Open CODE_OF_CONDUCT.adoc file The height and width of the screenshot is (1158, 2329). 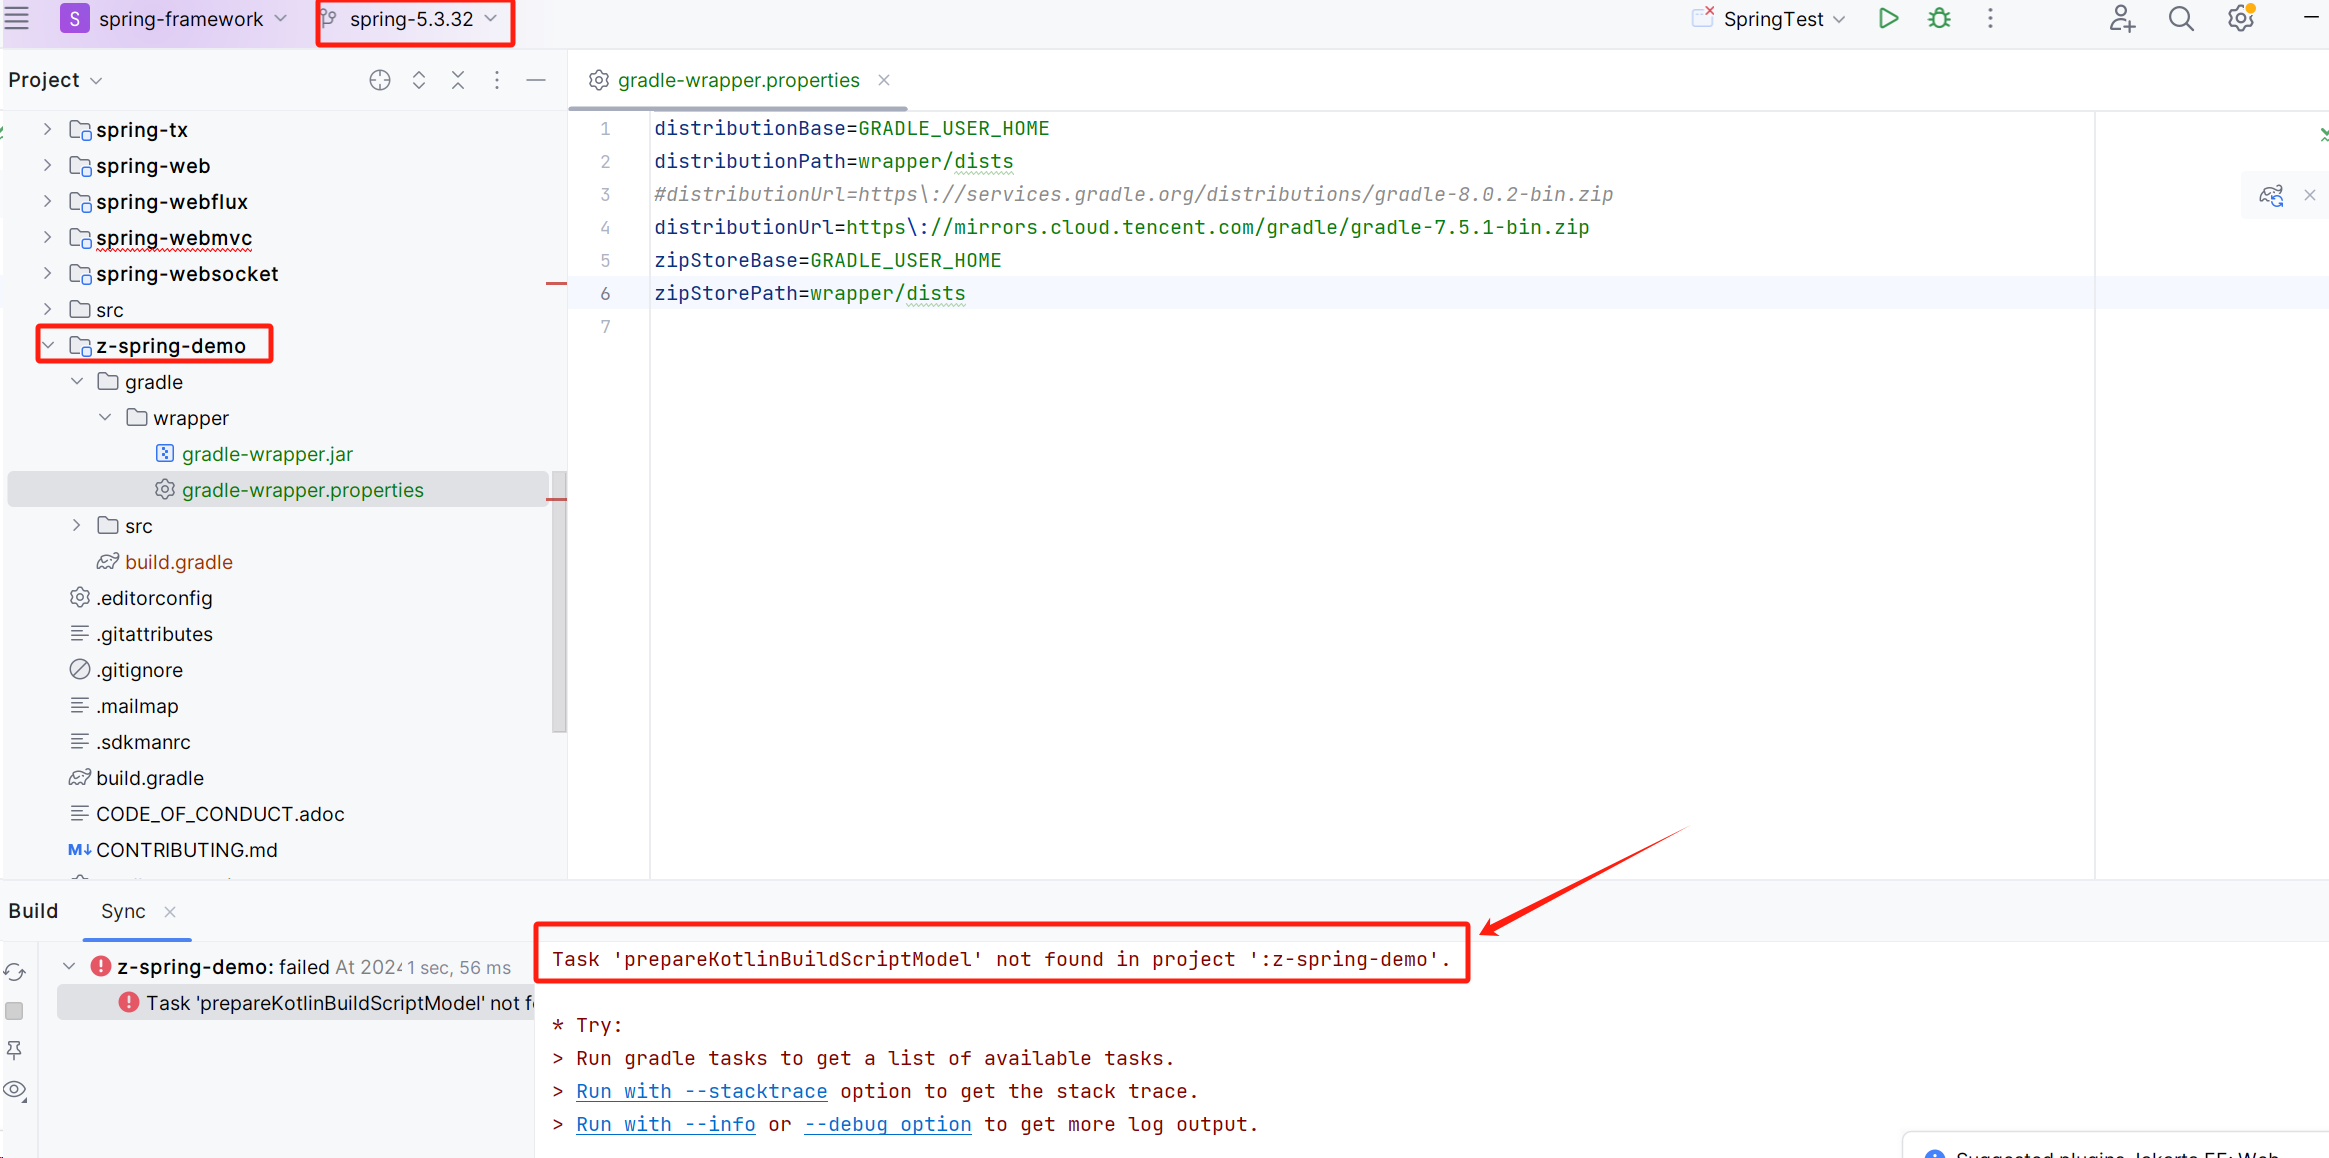click(220, 814)
